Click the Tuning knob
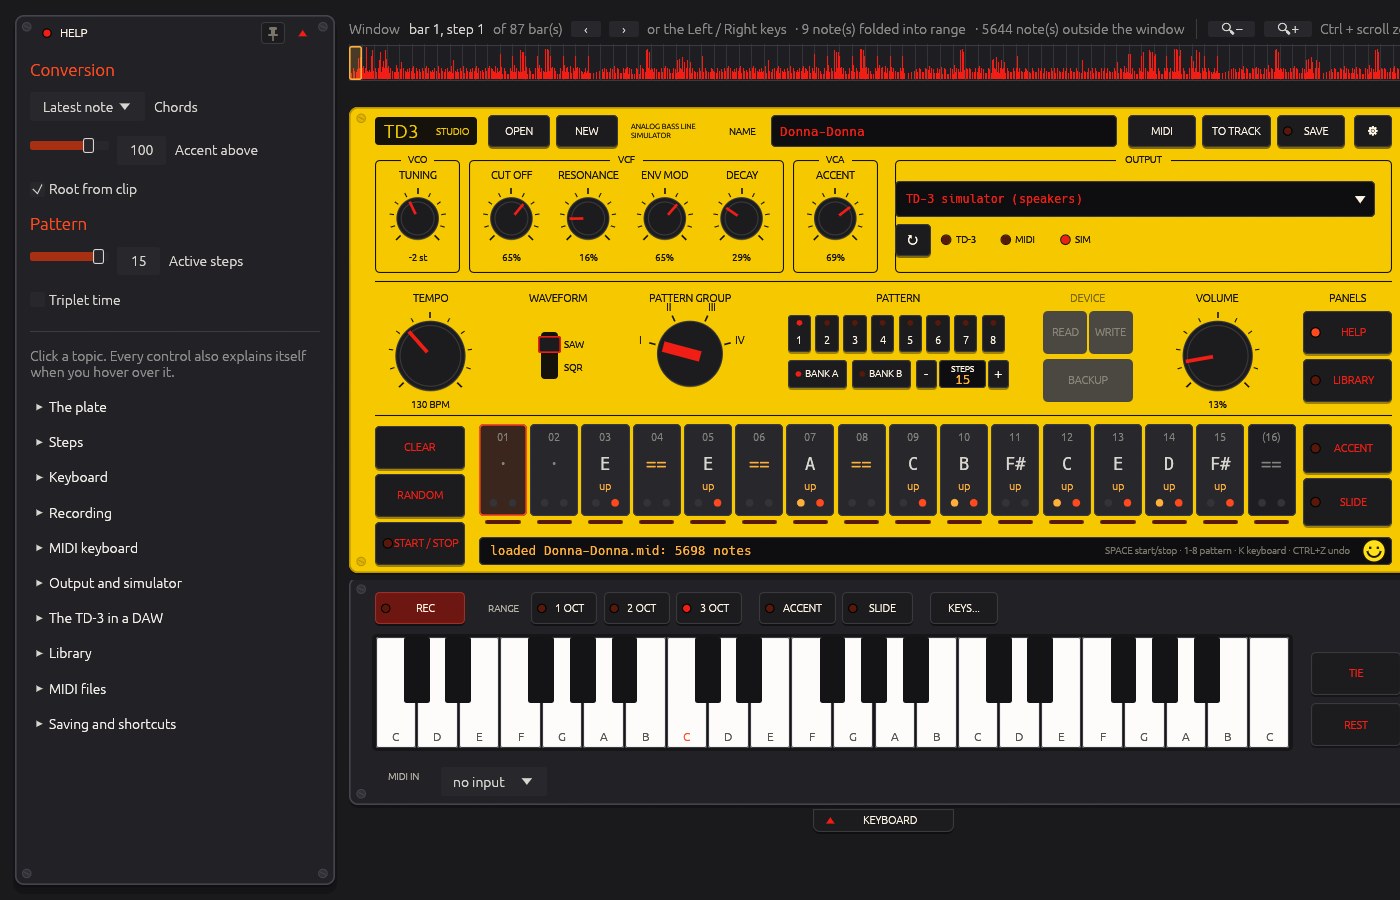This screenshot has width=1400, height=900. pos(417,218)
